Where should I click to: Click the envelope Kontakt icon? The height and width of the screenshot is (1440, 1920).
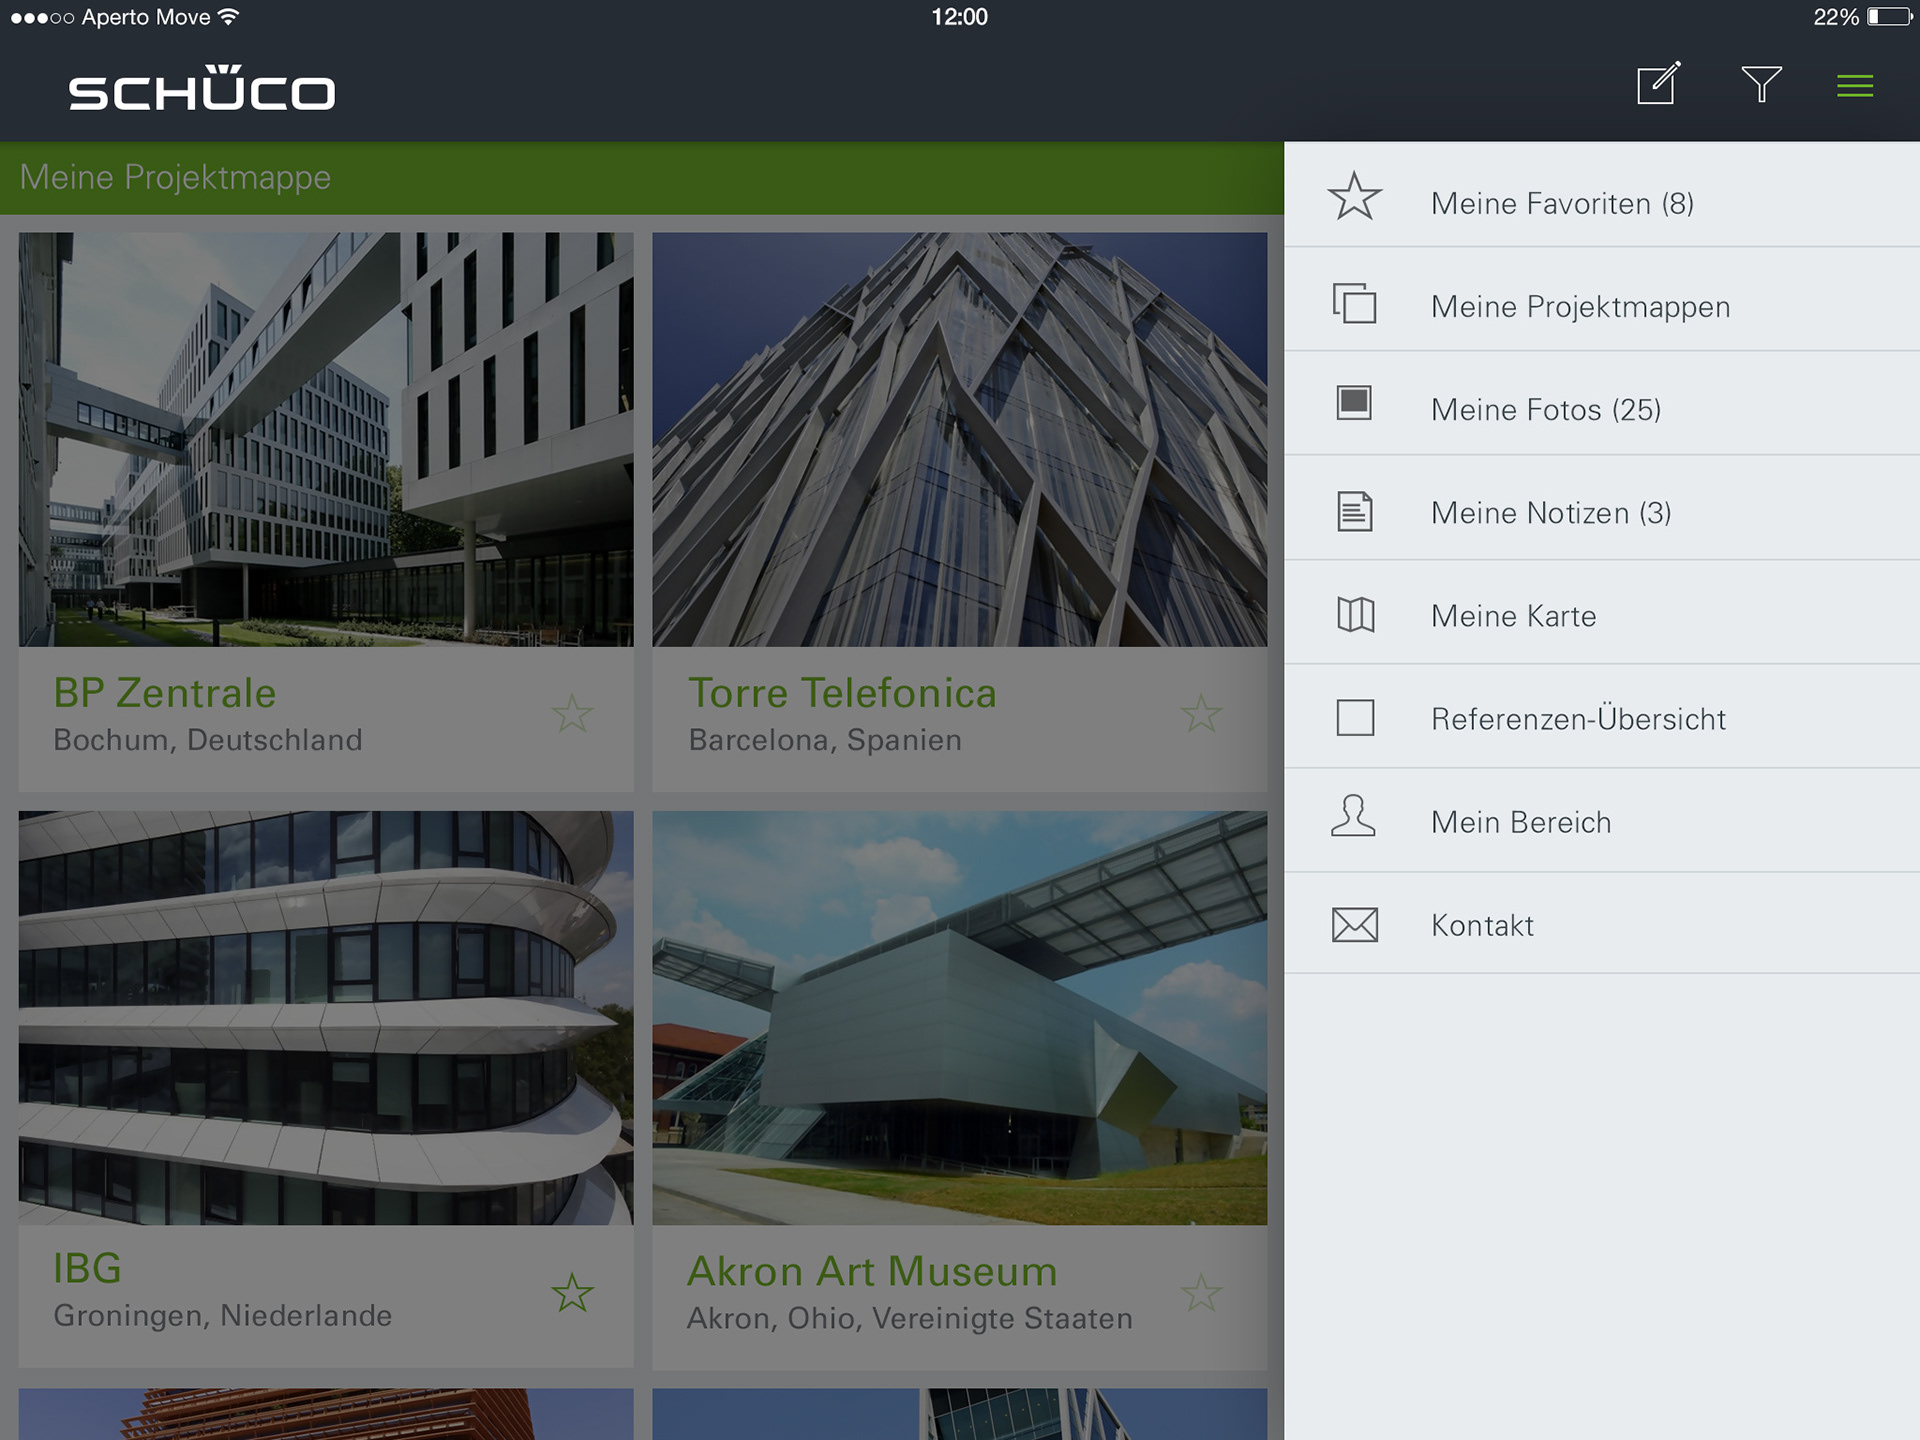tap(1355, 925)
